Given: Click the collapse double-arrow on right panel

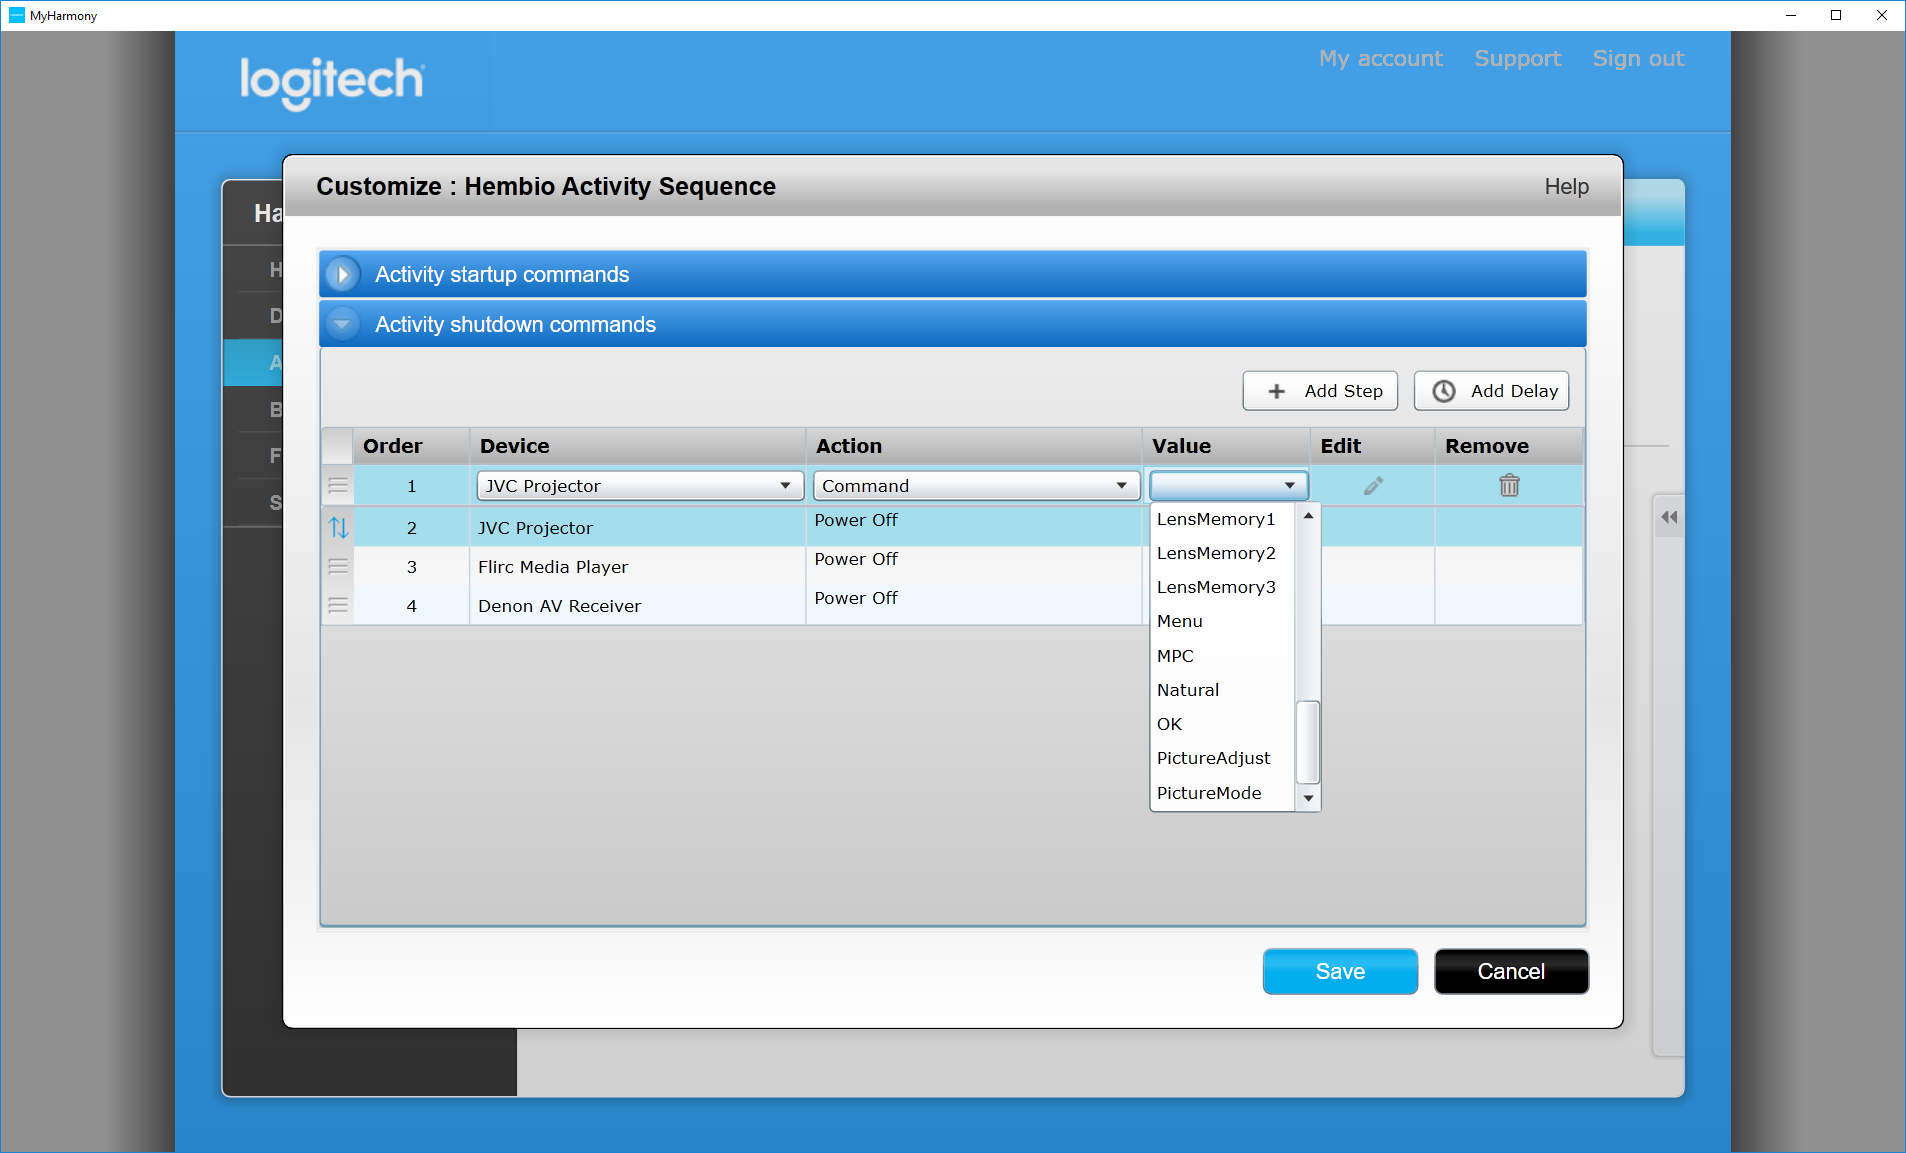Looking at the screenshot, I should [1669, 517].
